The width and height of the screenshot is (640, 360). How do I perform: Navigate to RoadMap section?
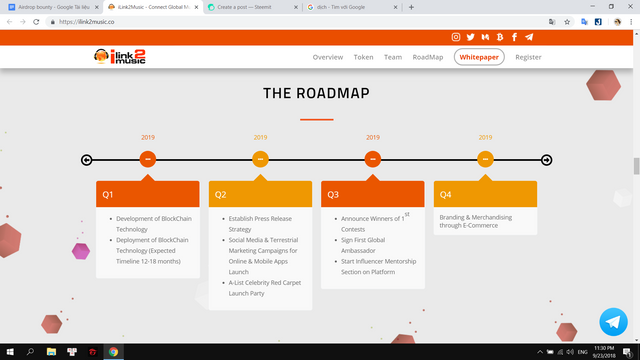(428, 57)
